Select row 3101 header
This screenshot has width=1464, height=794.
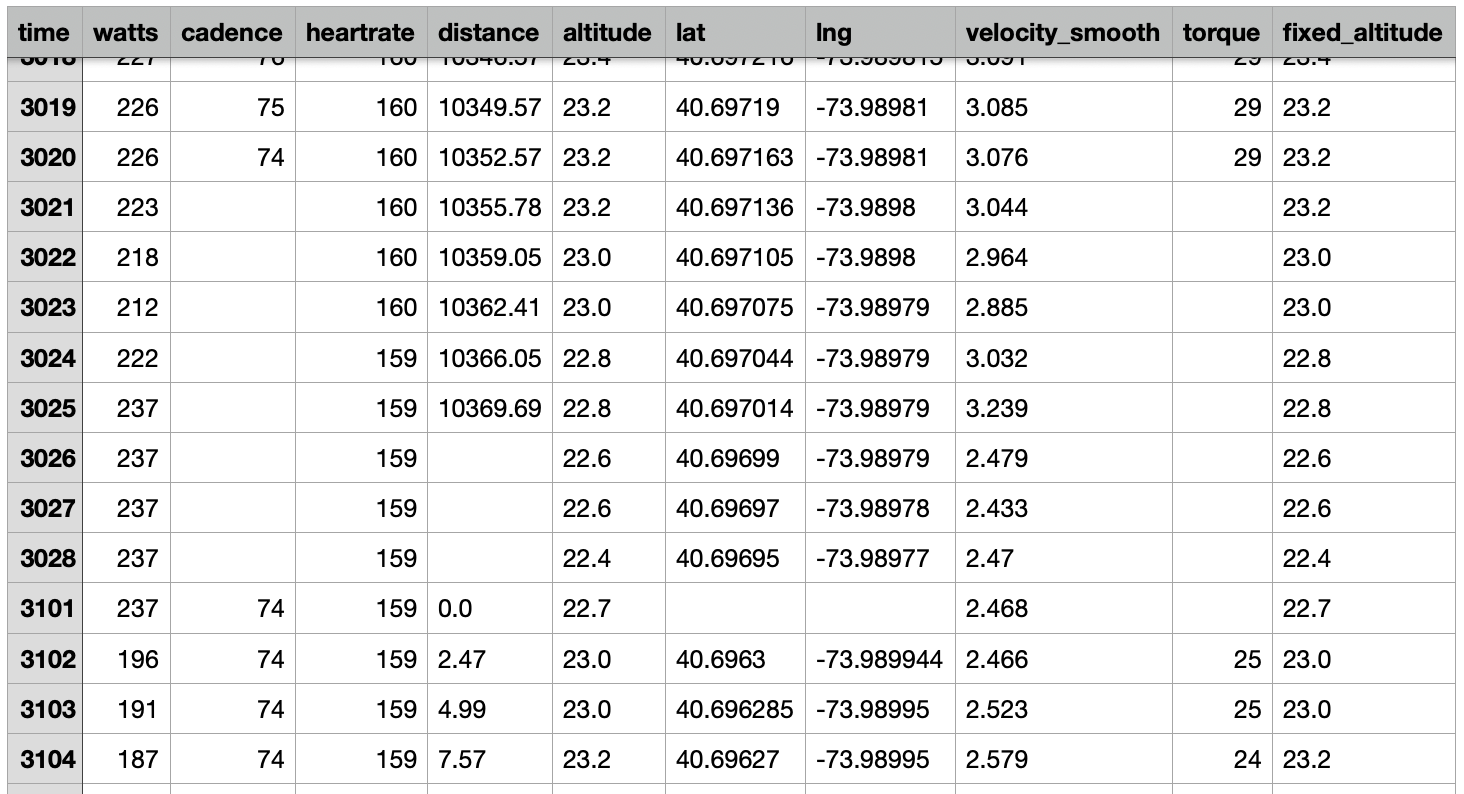(47, 609)
